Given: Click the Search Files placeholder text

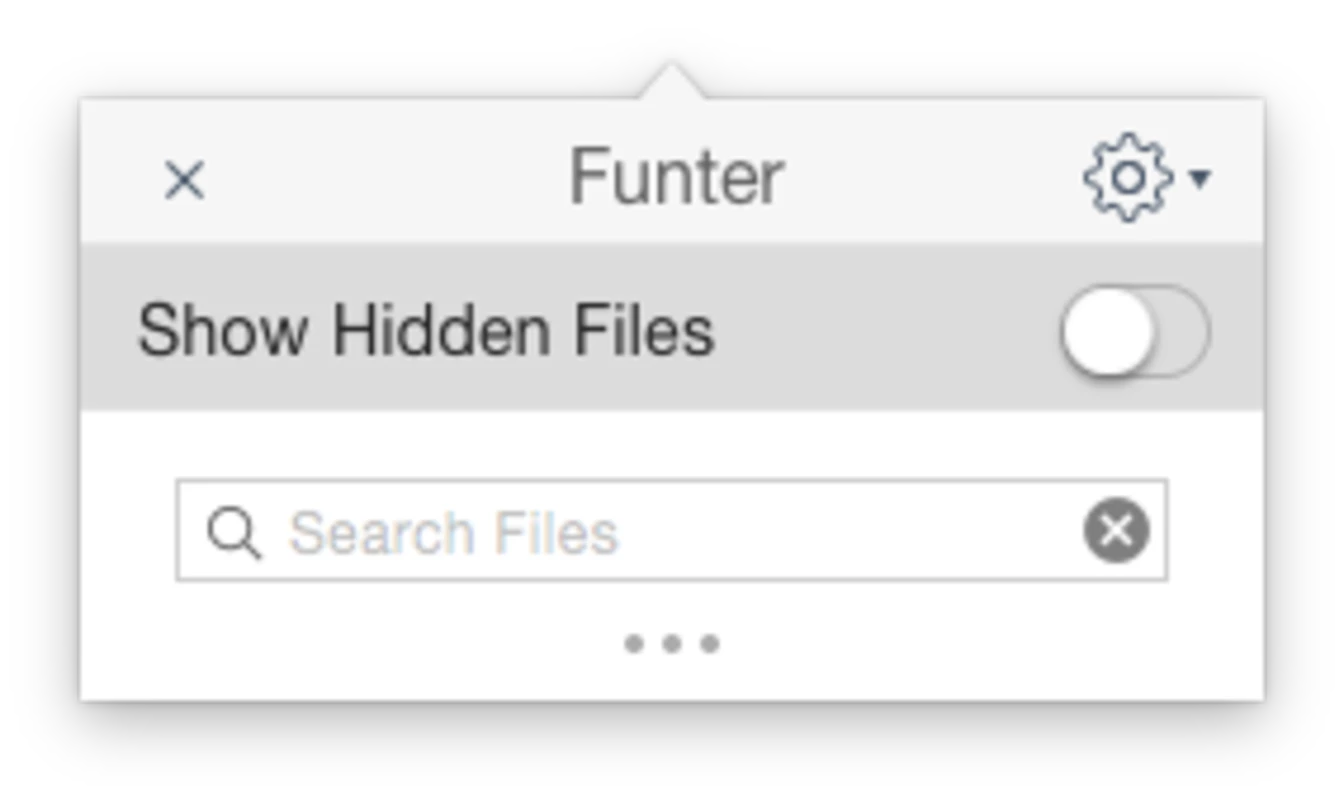Looking at the screenshot, I should pyautogui.click(x=454, y=533).
